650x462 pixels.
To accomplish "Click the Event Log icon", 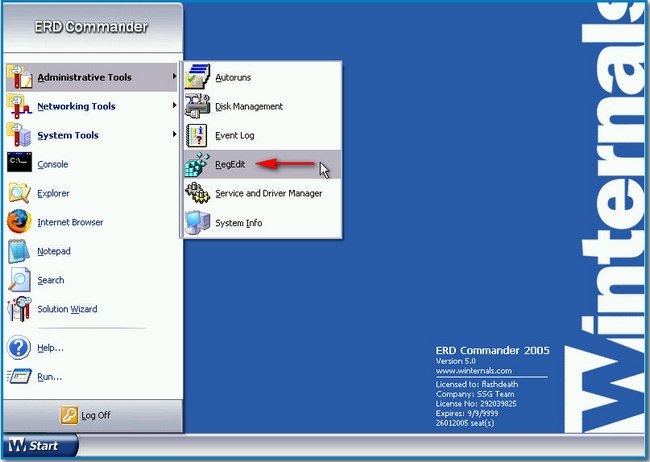I will pos(197,136).
